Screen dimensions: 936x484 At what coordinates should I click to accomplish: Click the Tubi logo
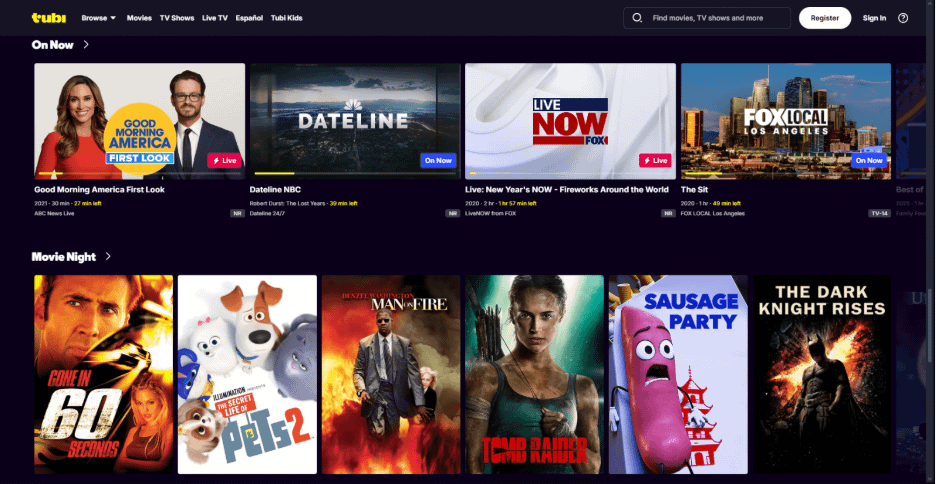point(49,18)
